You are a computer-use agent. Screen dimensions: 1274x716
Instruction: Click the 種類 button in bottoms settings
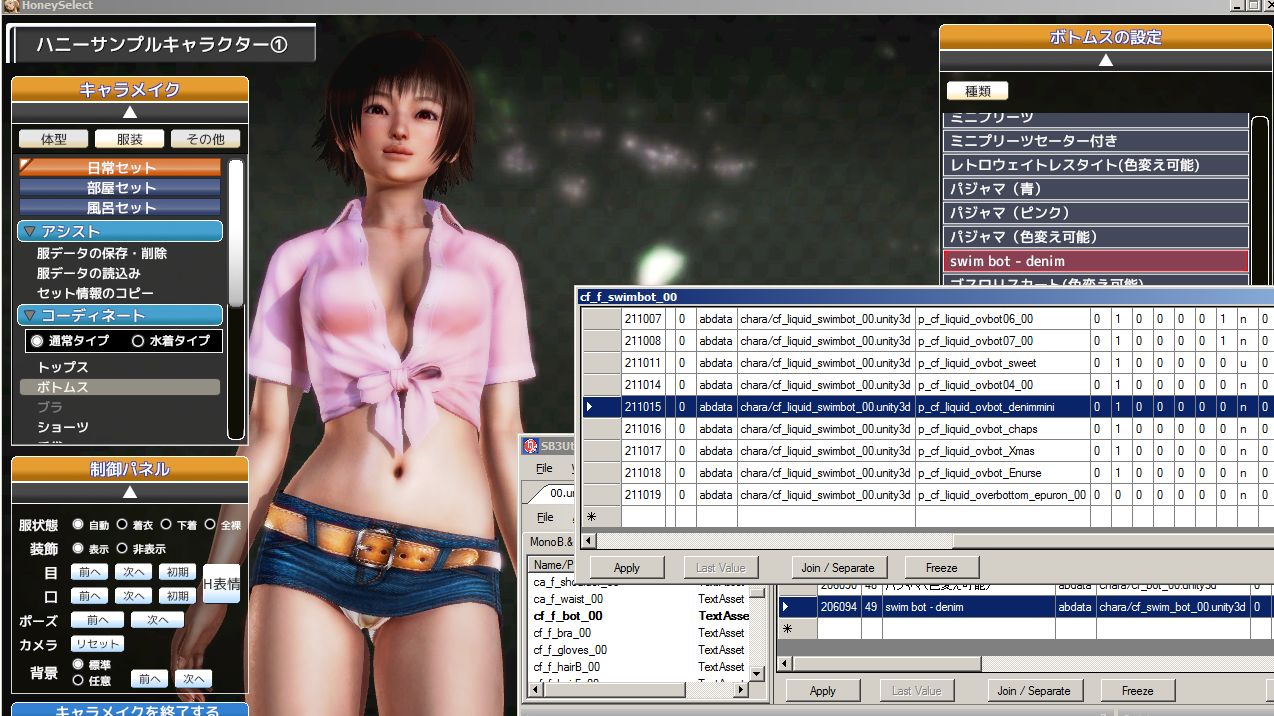pos(977,91)
